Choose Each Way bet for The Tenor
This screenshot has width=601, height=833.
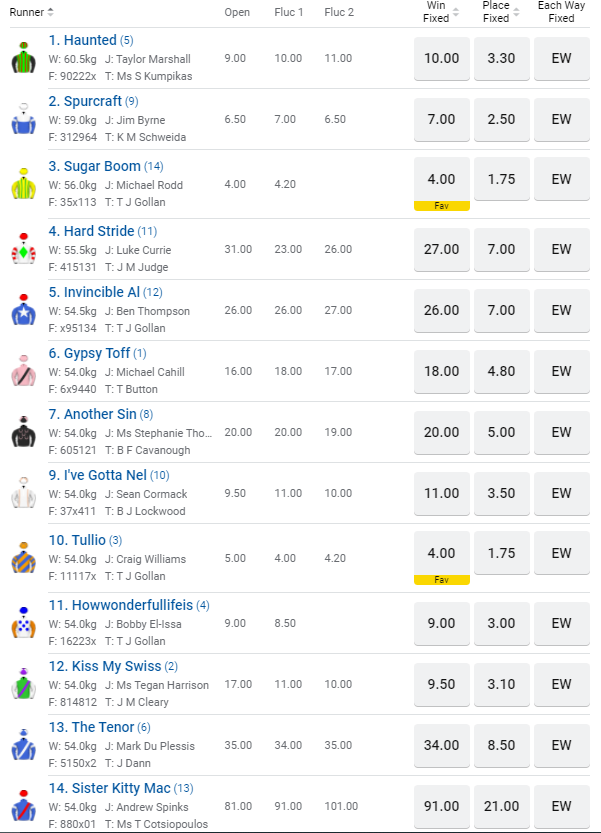(x=561, y=745)
